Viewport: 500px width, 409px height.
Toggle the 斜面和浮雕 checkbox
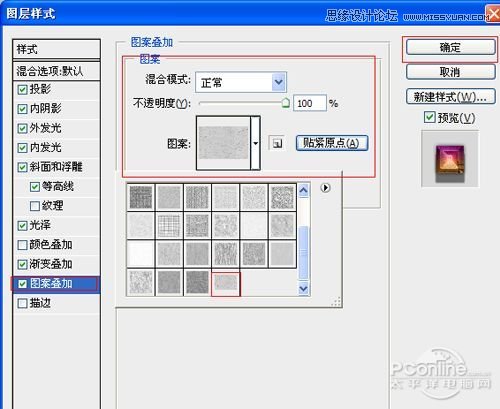click(x=22, y=167)
